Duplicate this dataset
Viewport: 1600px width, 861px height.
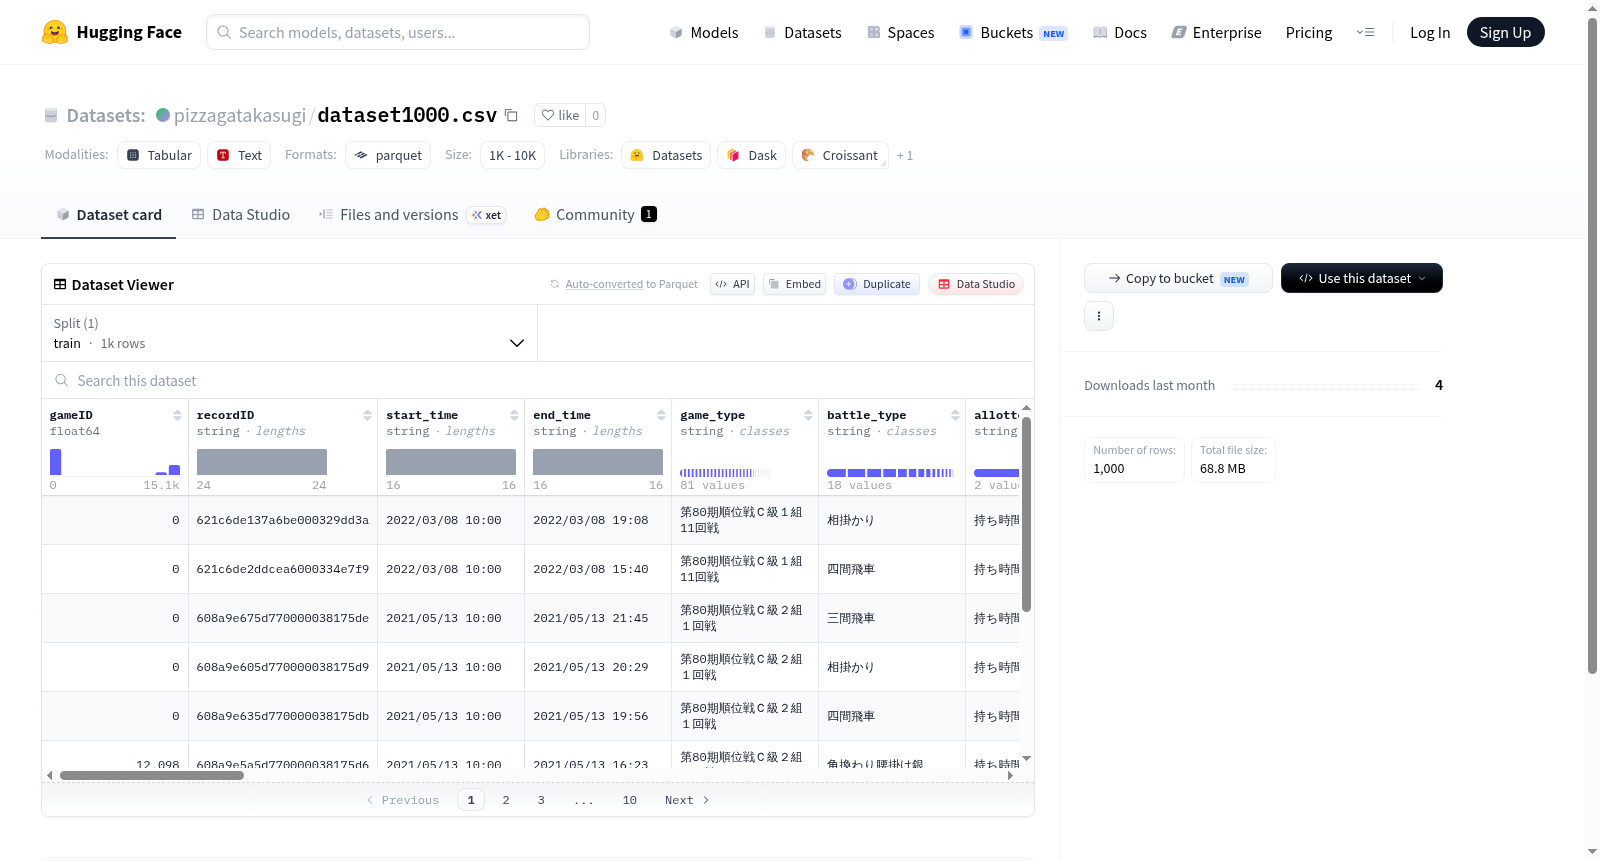click(x=877, y=284)
